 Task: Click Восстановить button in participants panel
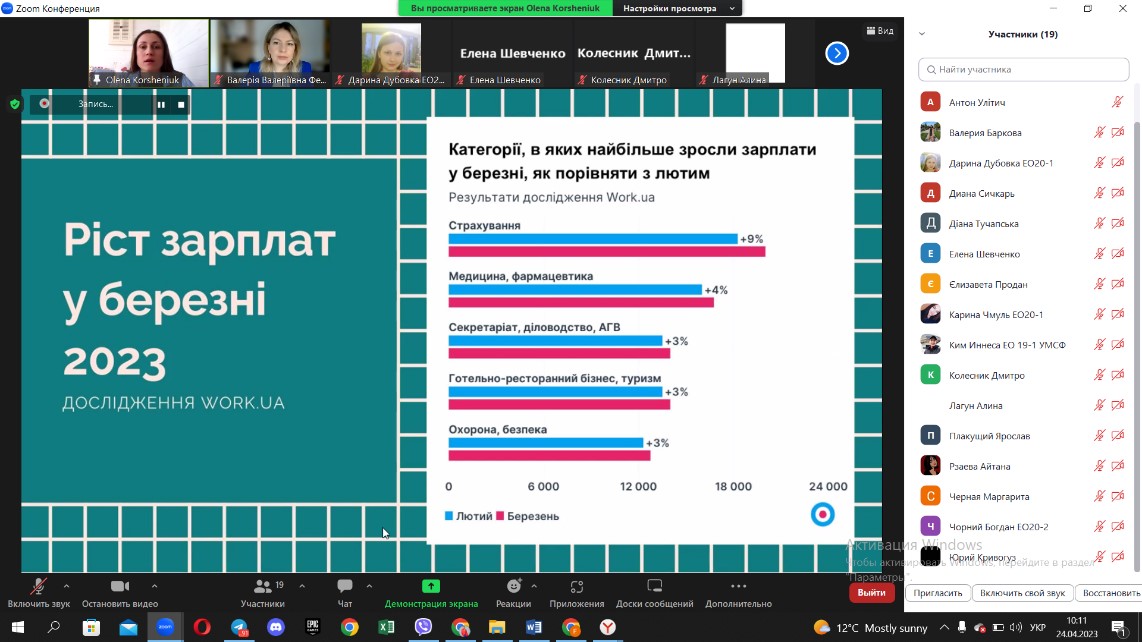1109,593
